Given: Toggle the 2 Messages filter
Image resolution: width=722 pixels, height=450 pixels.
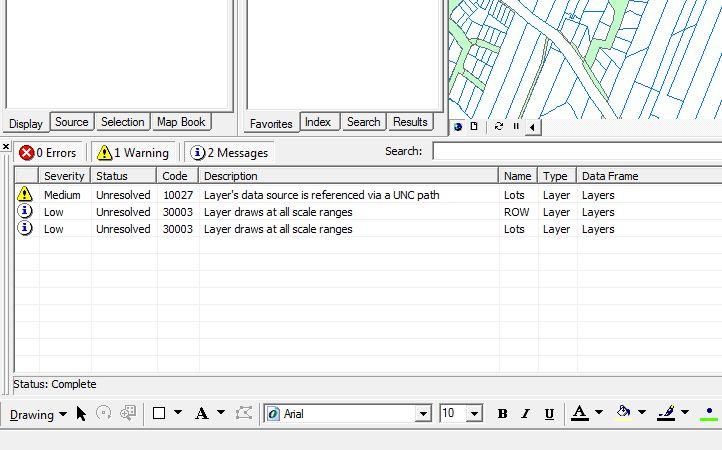Looking at the screenshot, I should point(229,152).
